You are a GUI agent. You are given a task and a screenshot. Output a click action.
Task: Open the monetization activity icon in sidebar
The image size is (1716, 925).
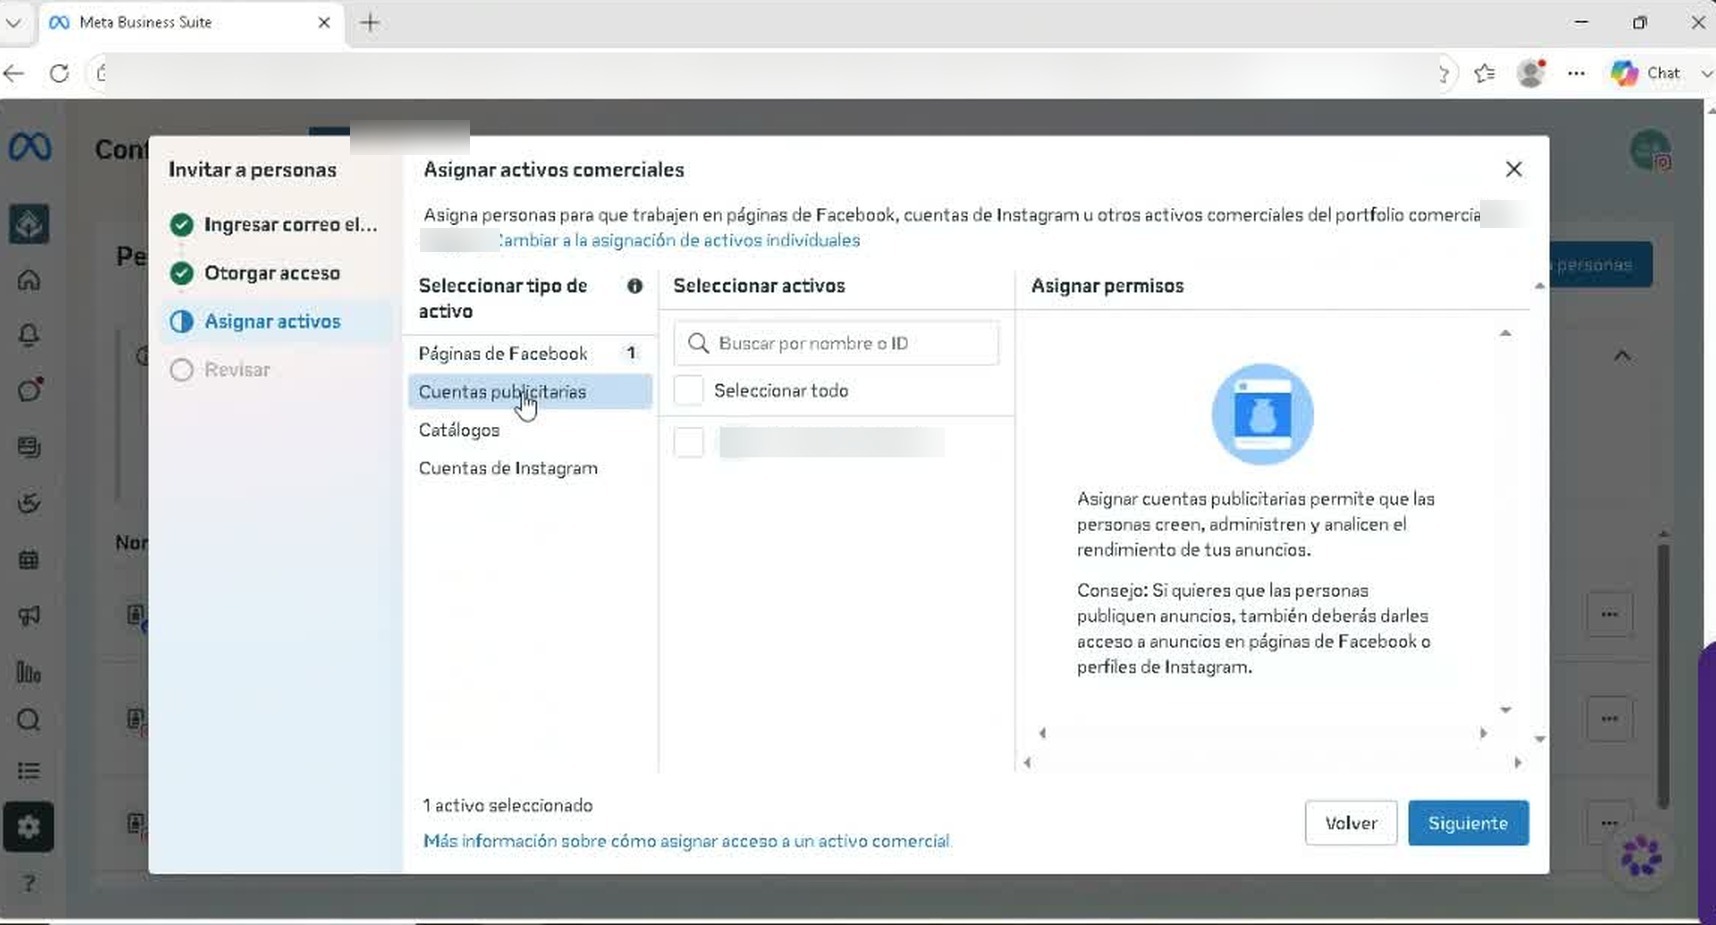pos(29,503)
